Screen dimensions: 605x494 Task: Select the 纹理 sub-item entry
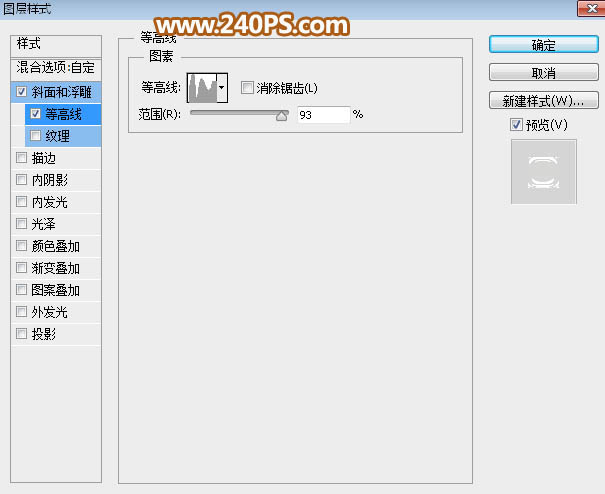pos(58,136)
